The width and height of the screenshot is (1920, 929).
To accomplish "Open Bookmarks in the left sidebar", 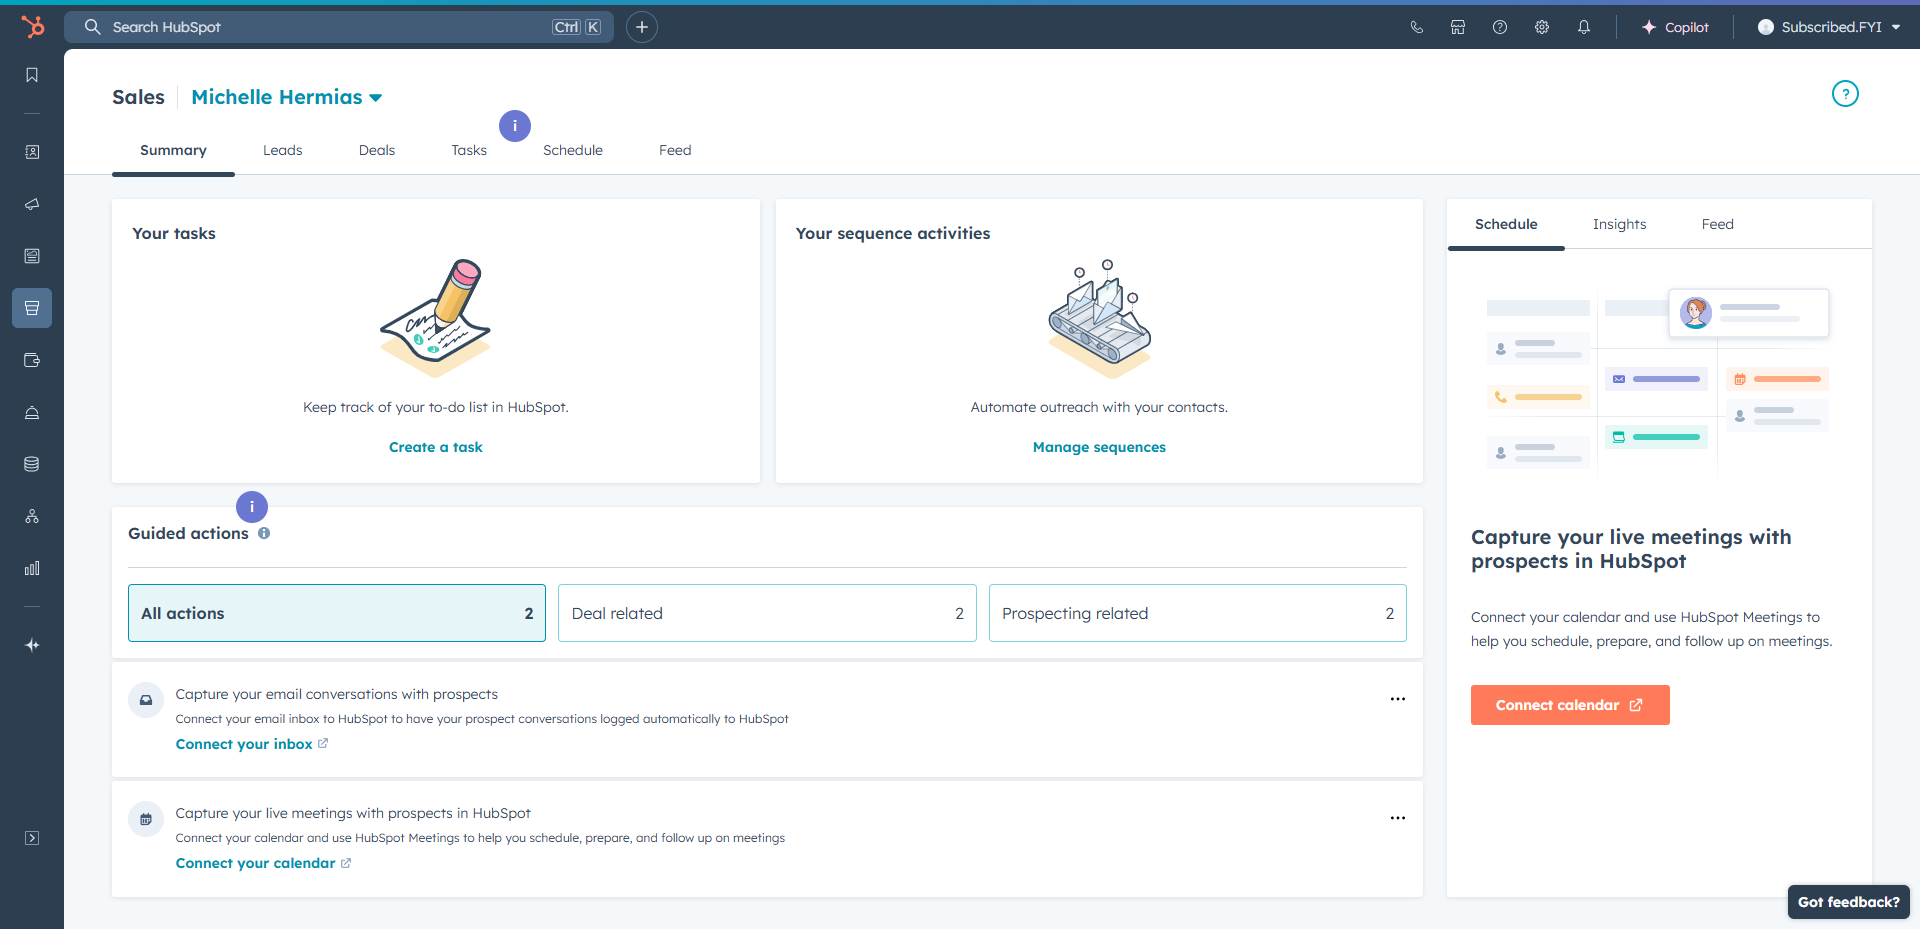I will (32, 75).
